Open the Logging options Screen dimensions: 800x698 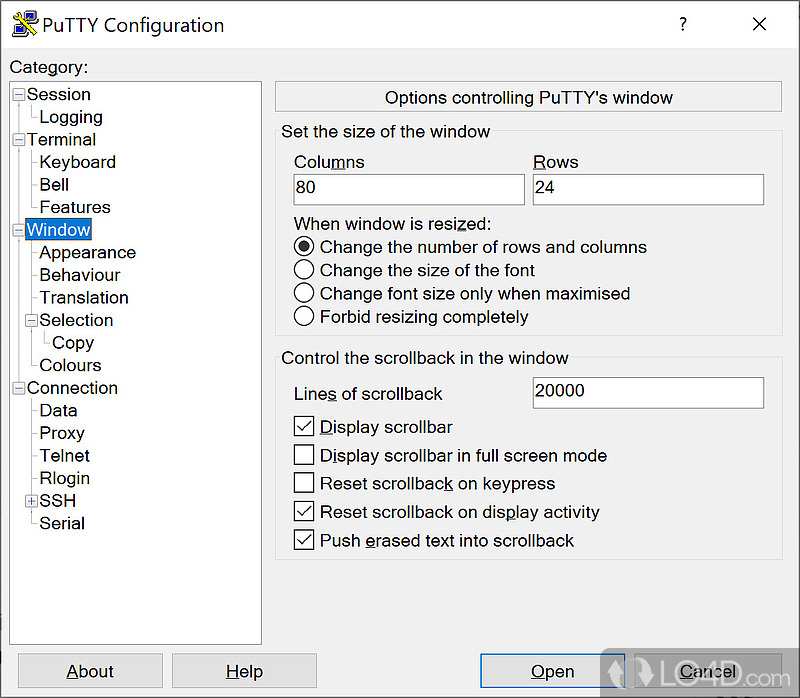[x=71, y=117]
